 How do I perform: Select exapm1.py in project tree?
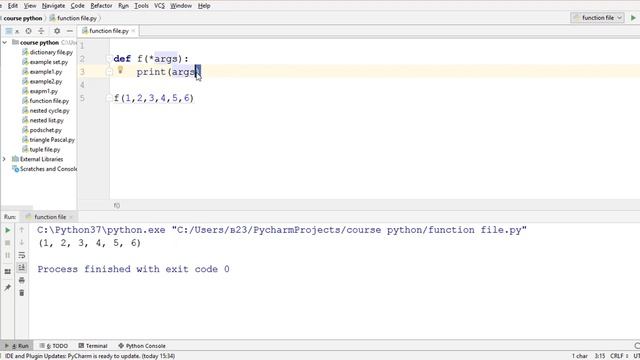pyautogui.click(x=40, y=91)
